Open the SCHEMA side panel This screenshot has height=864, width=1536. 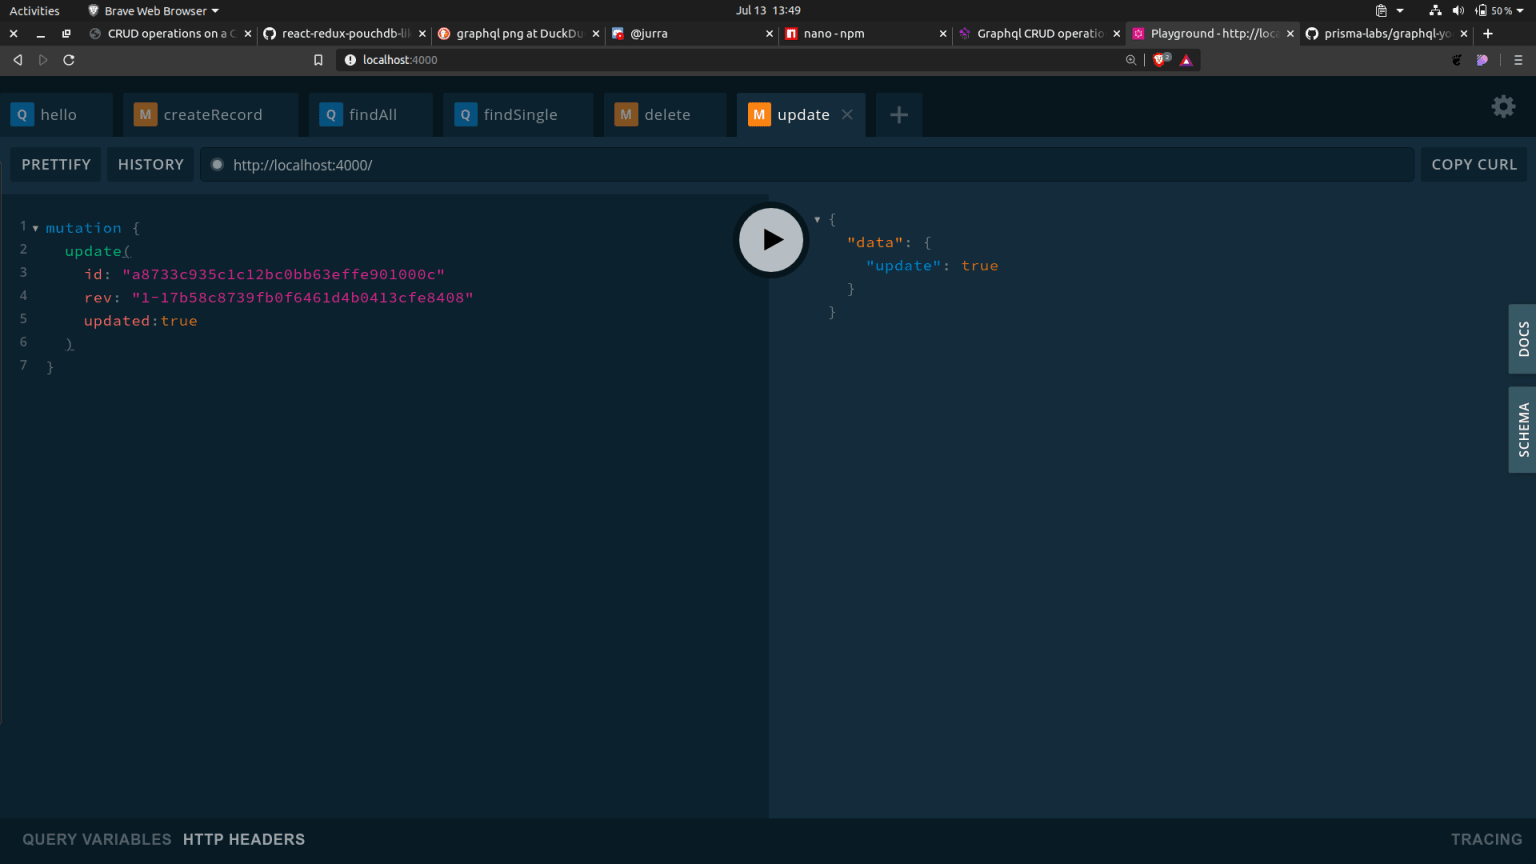point(1522,430)
